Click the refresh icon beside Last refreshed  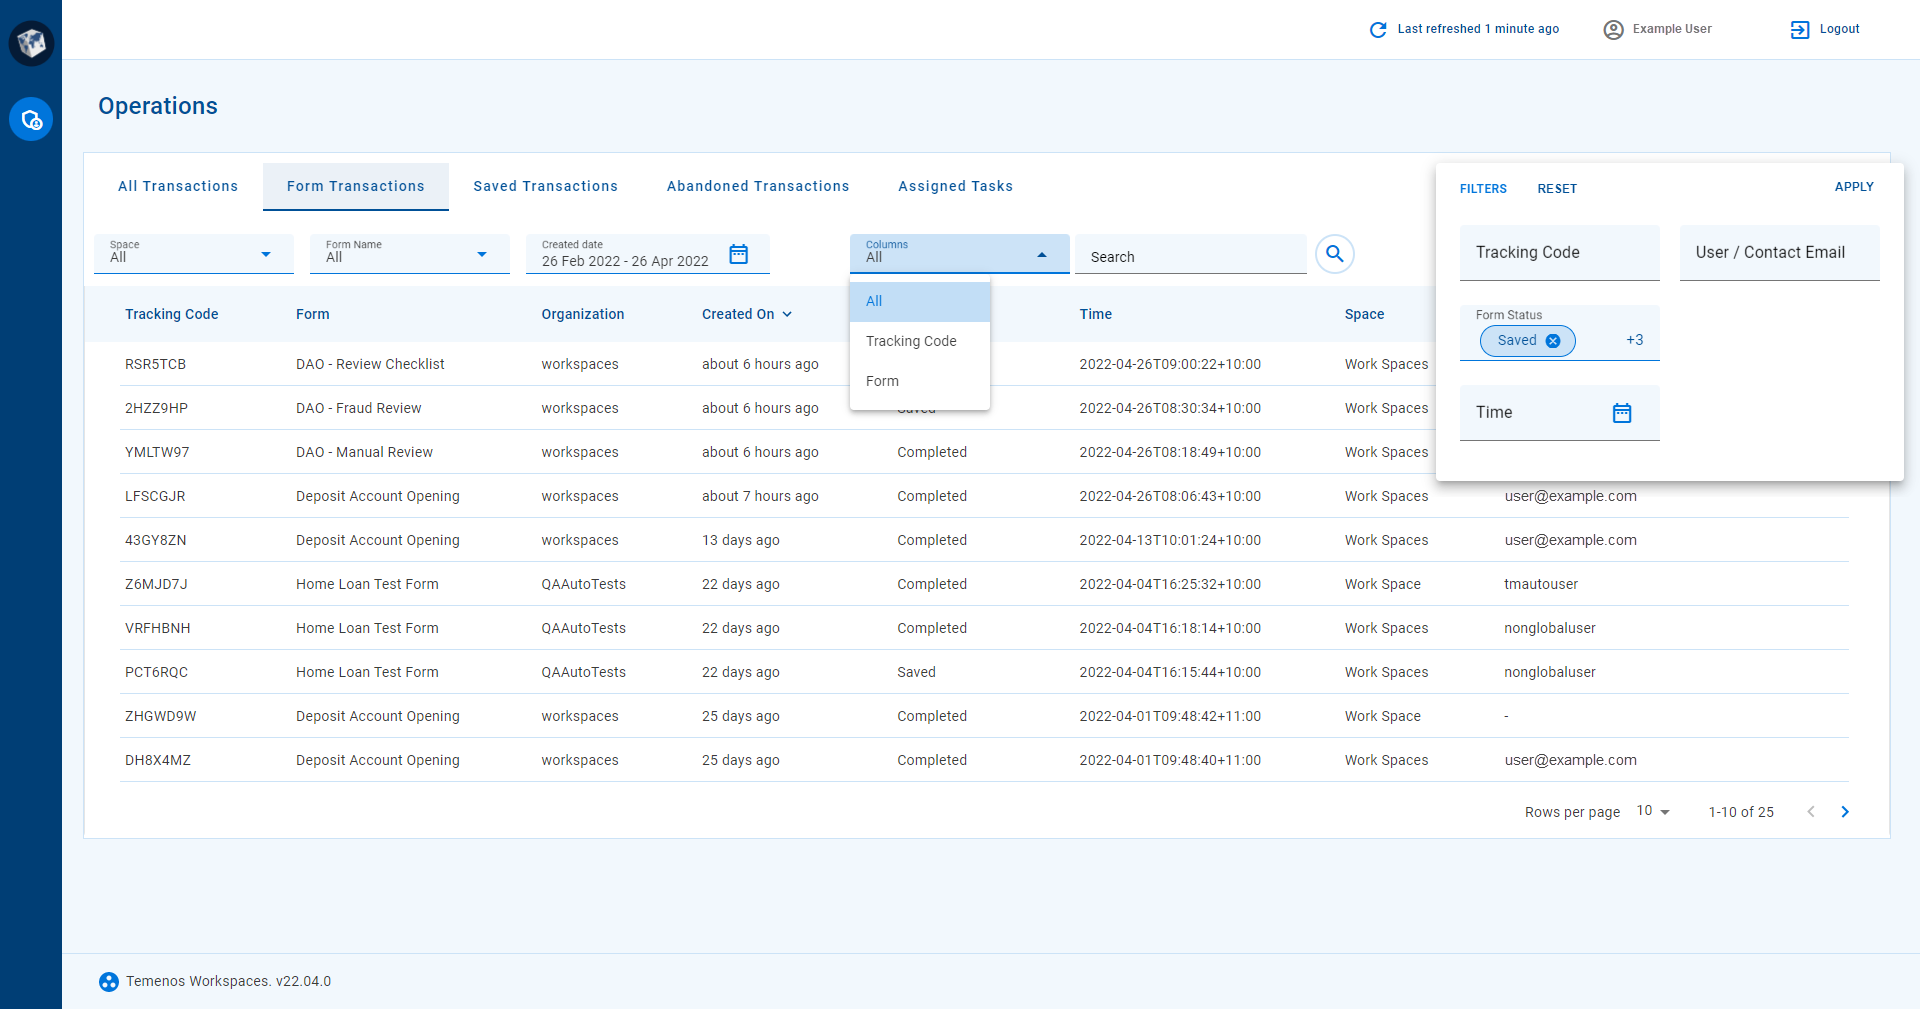tap(1378, 30)
